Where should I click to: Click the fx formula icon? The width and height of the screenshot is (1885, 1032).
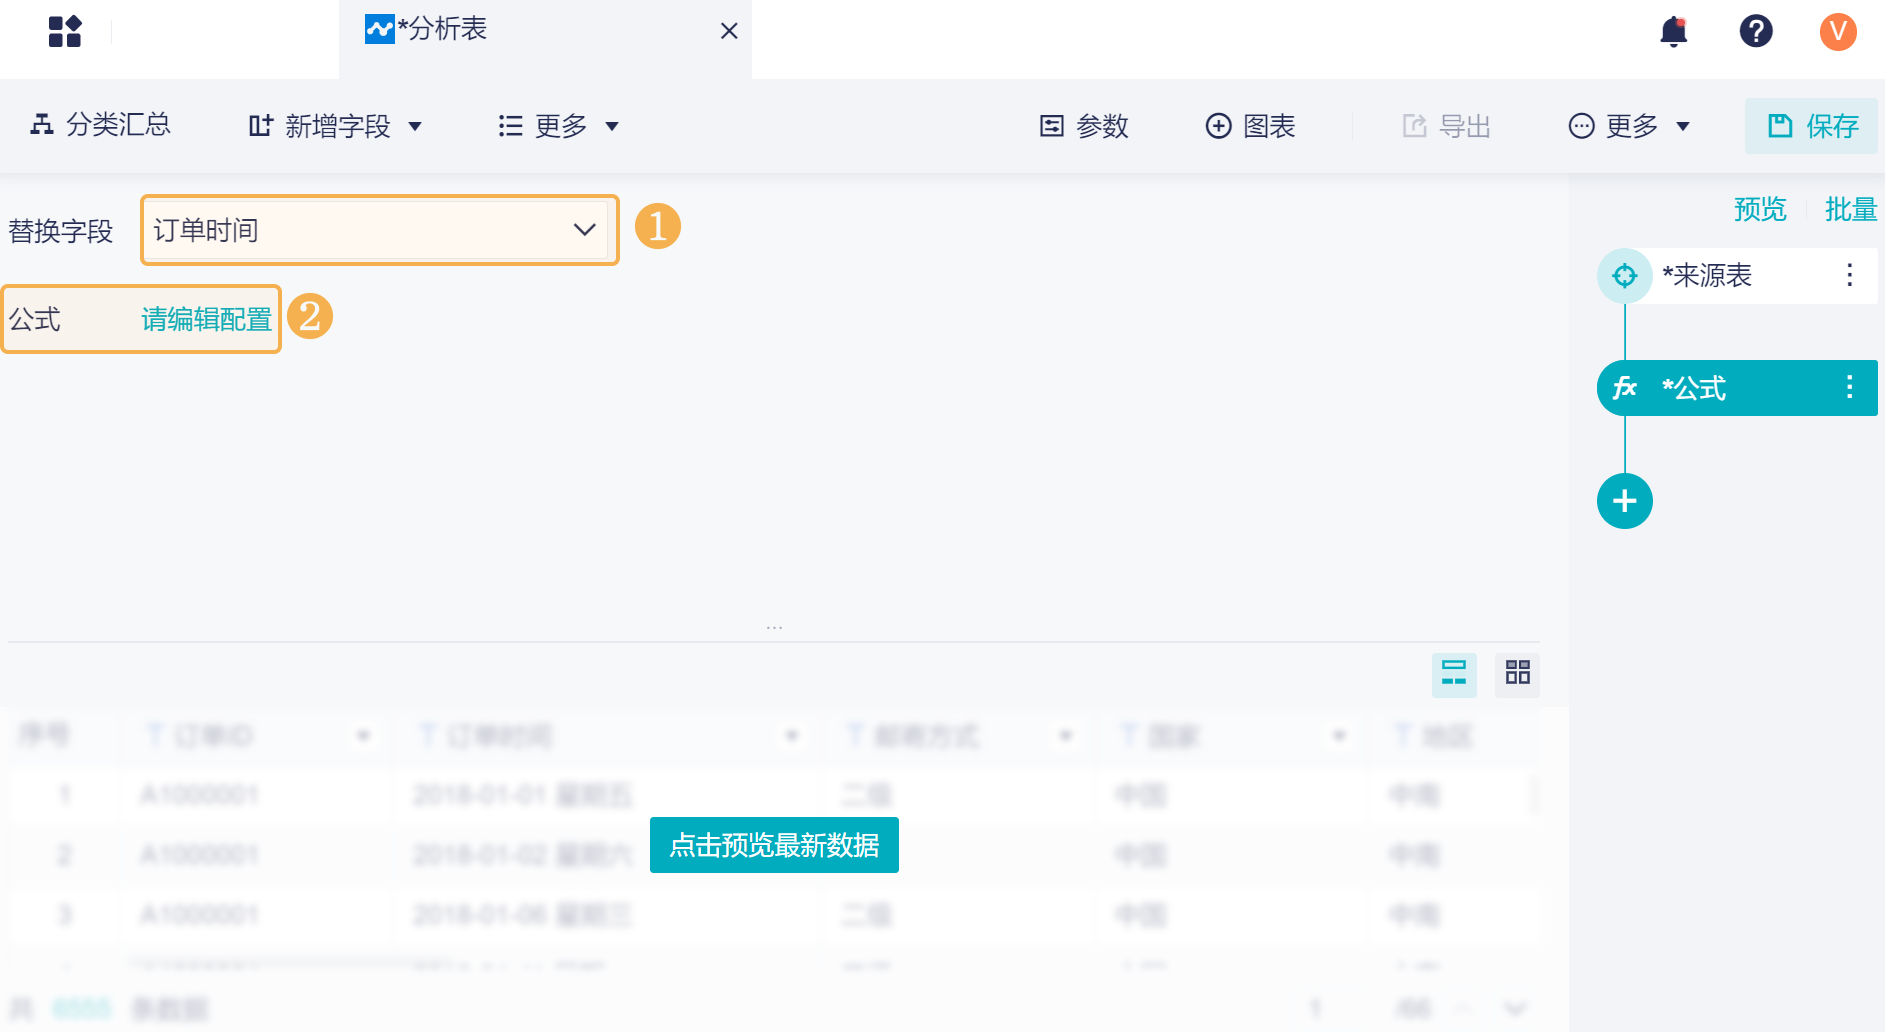click(x=1625, y=388)
